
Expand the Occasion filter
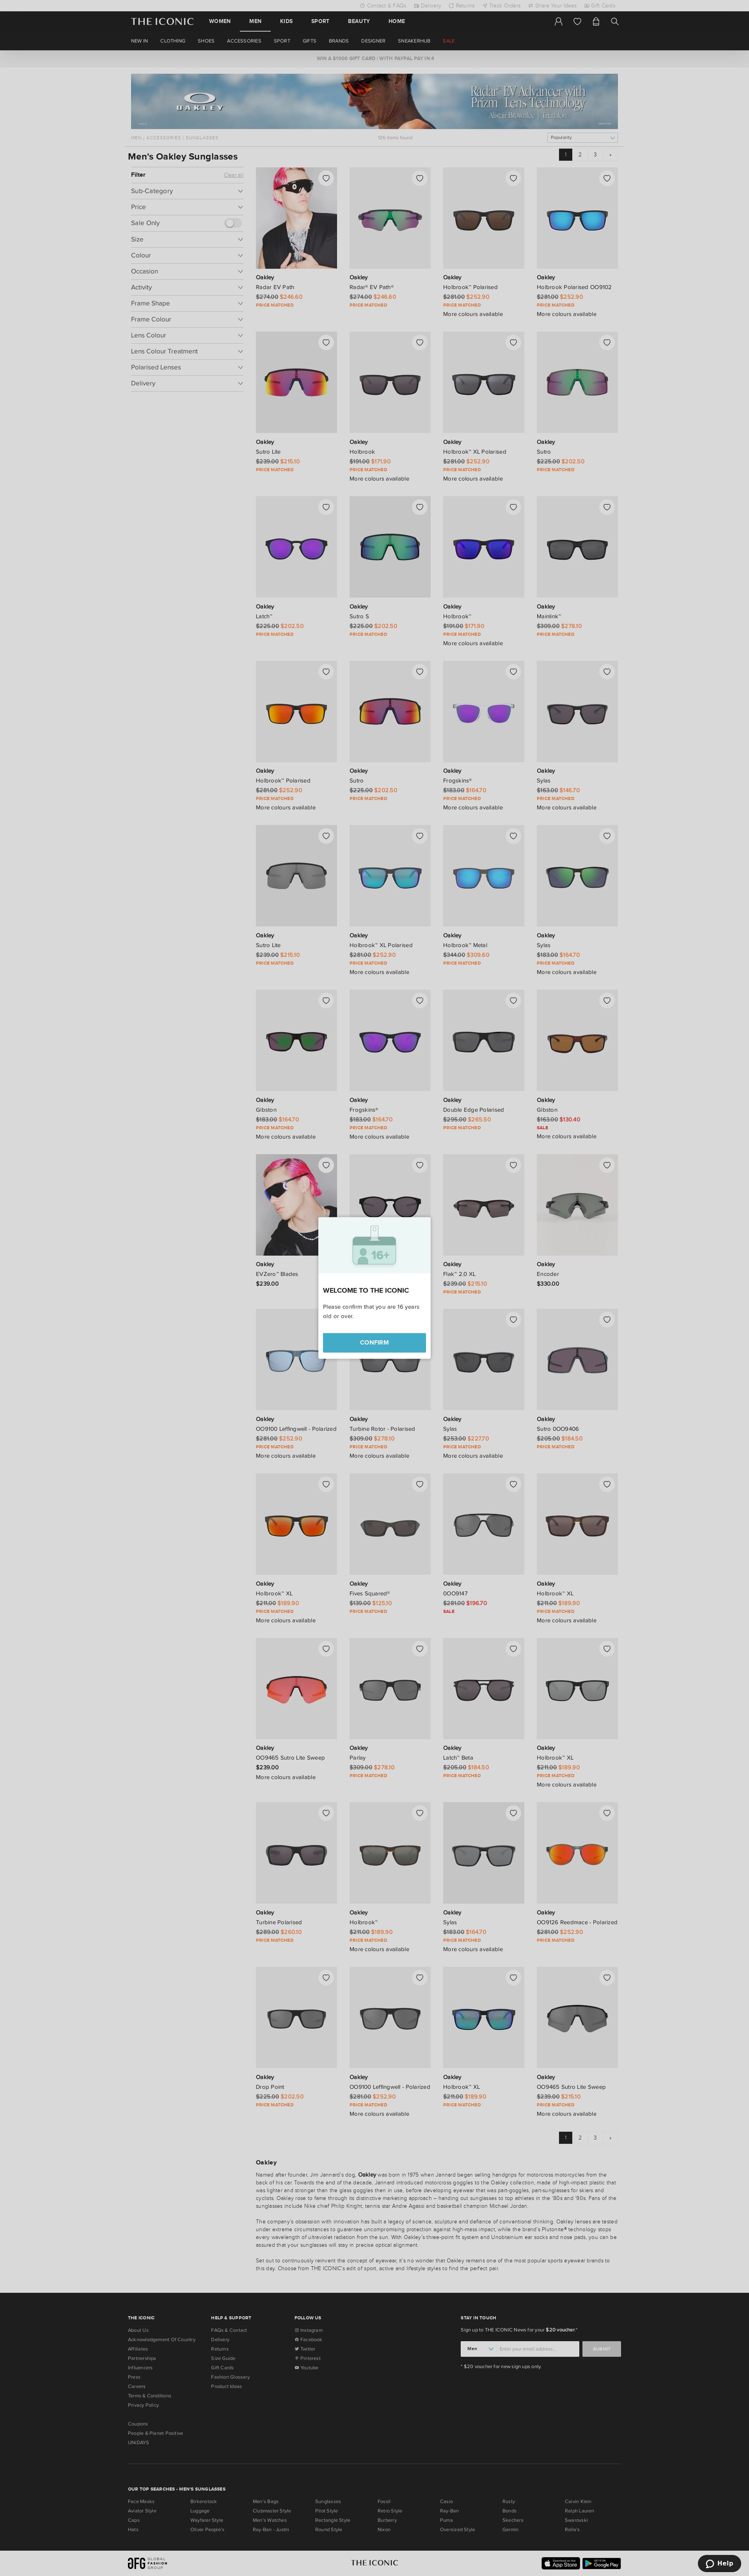pos(186,271)
